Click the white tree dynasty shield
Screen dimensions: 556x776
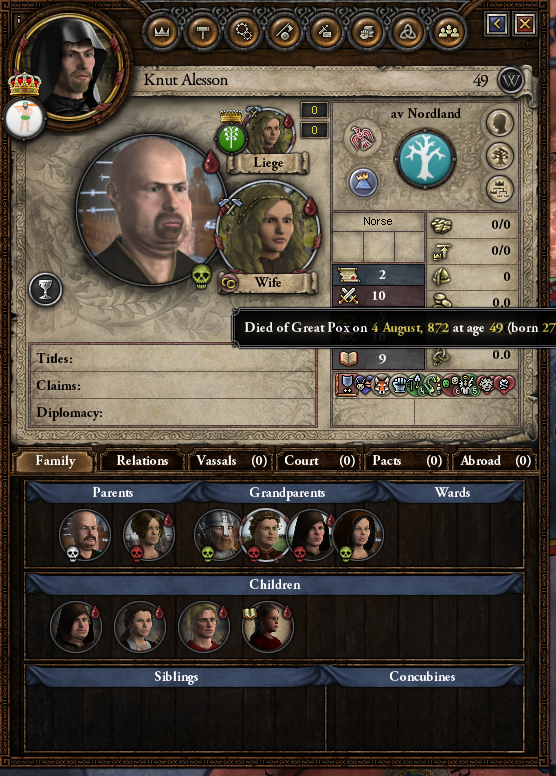tap(425, 159)
